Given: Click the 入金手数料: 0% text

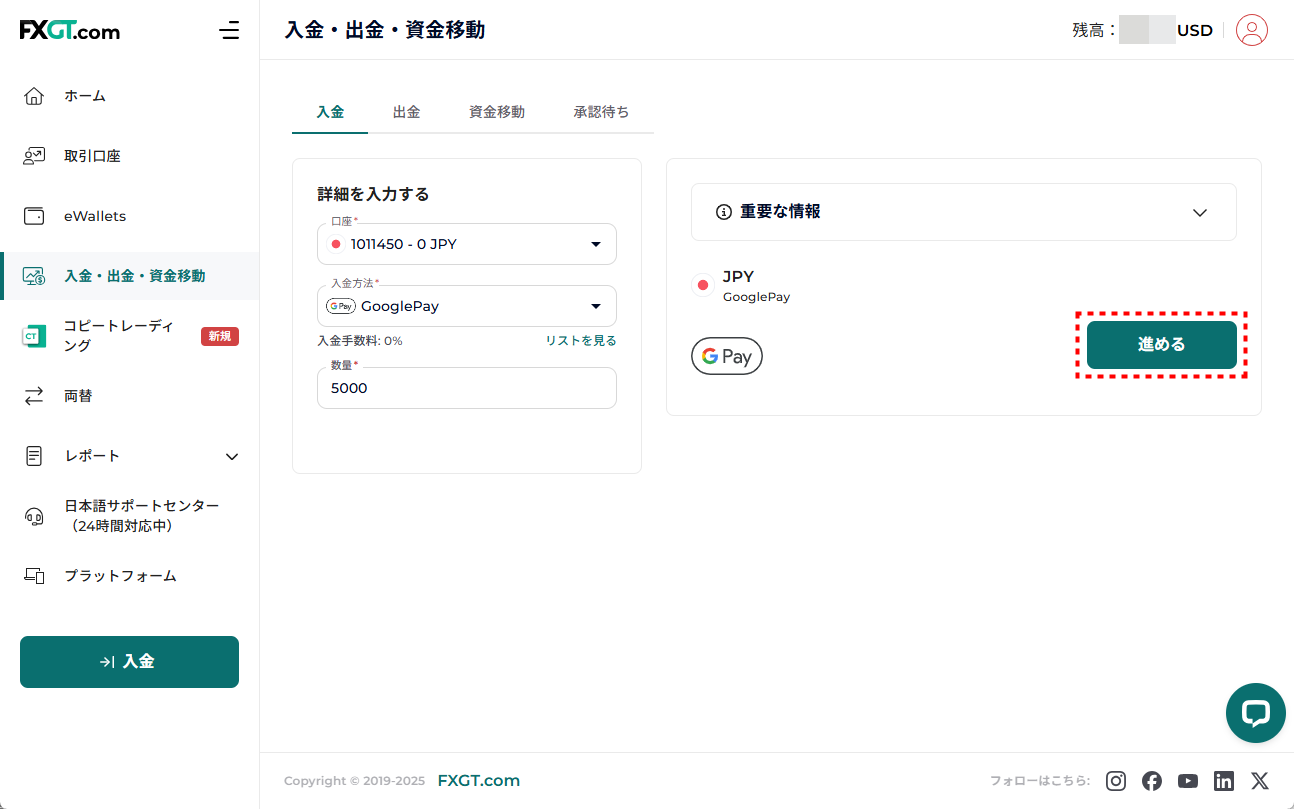Looking at the screenshot, I should pos(360,341).
